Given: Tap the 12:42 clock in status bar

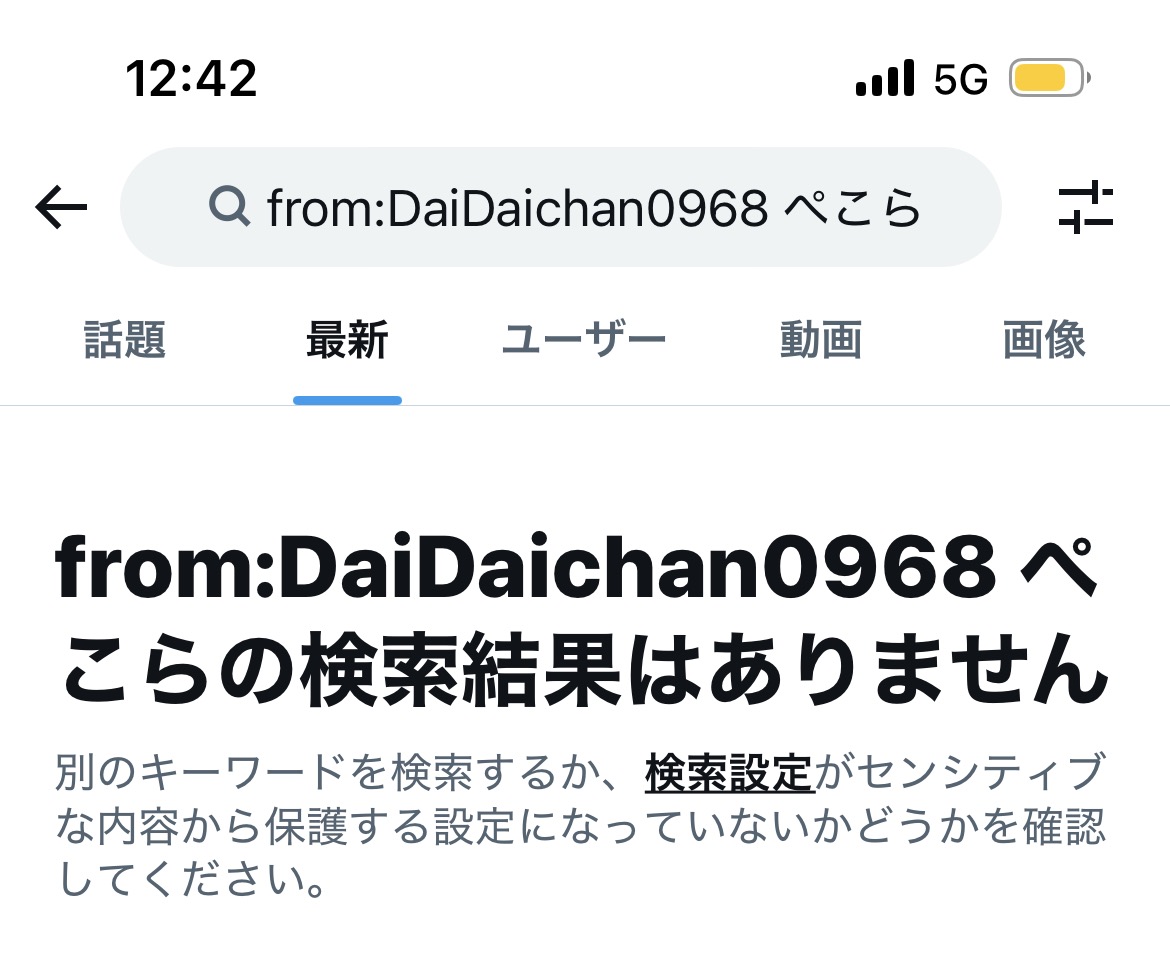Looking at the screenshot, I should pos(191,78).
